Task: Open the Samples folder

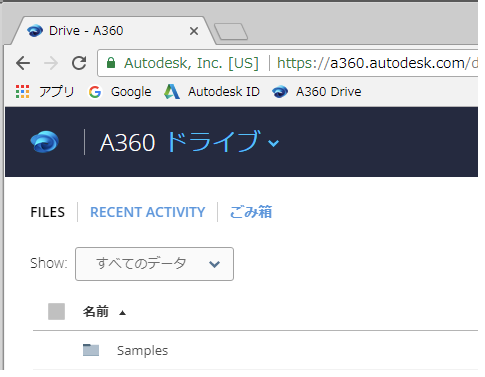Action: coord(142,350)
